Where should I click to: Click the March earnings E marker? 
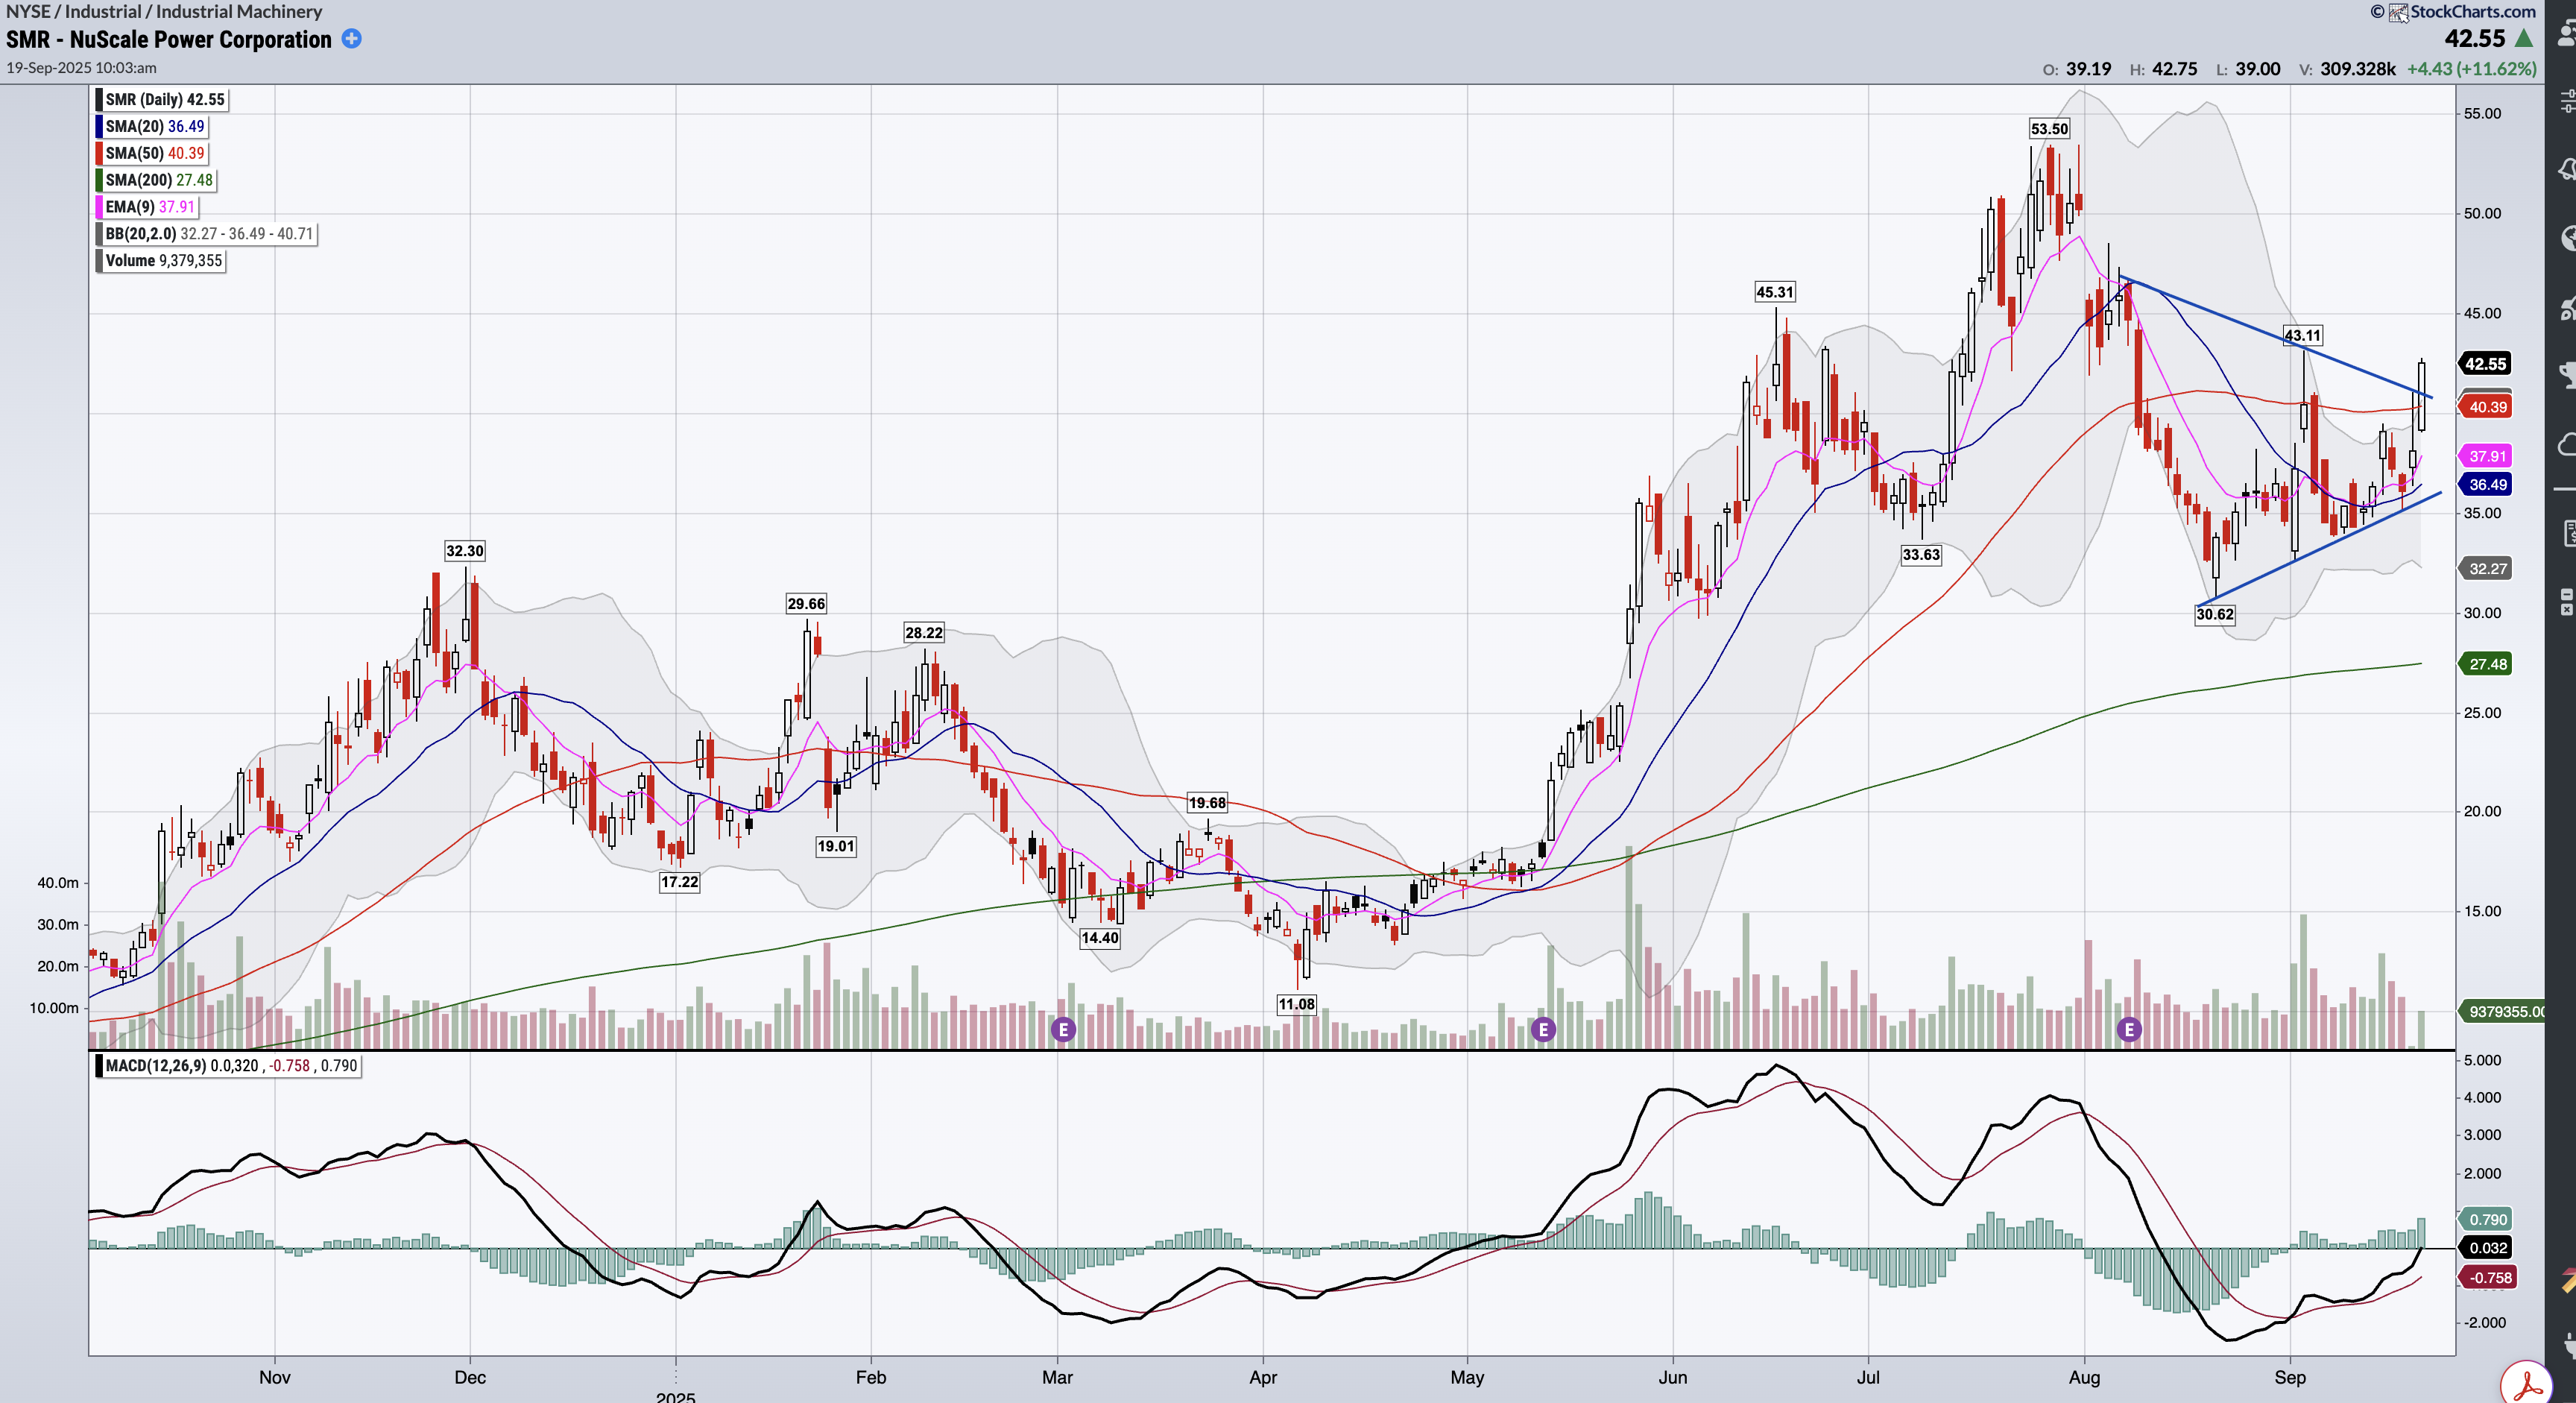coord(1063,1029)
